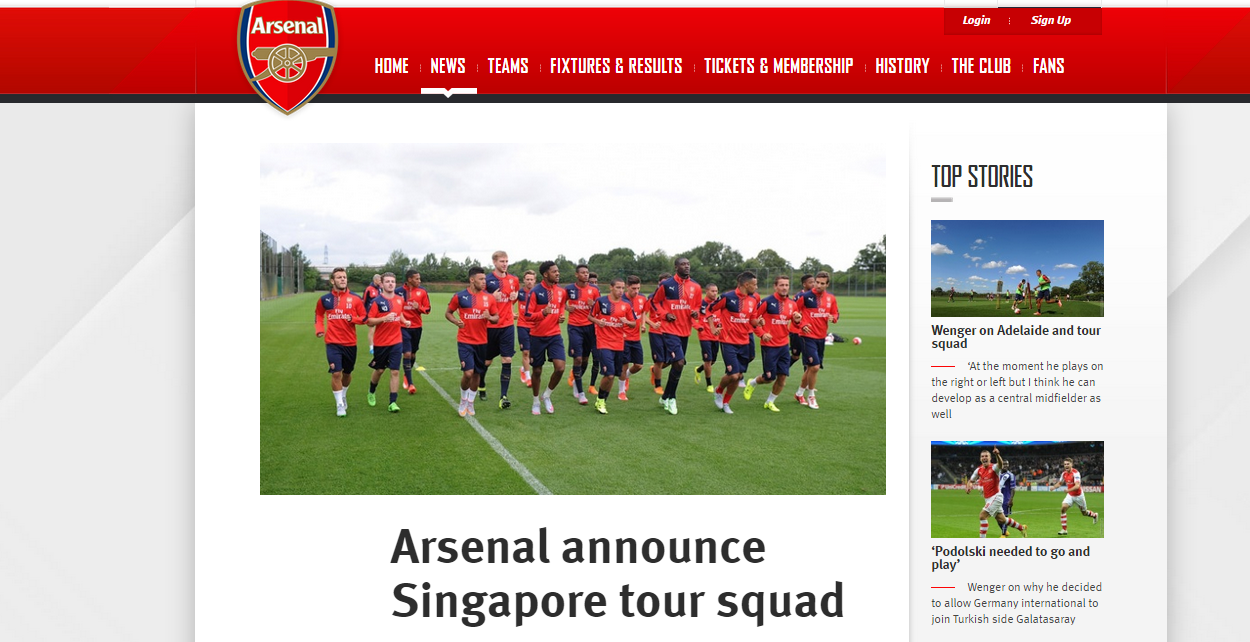Image resolution: width=1250 pixels, height=642 pixels.
Task: Click the Galatasaray story summary text
Action: click(1016, 603)
